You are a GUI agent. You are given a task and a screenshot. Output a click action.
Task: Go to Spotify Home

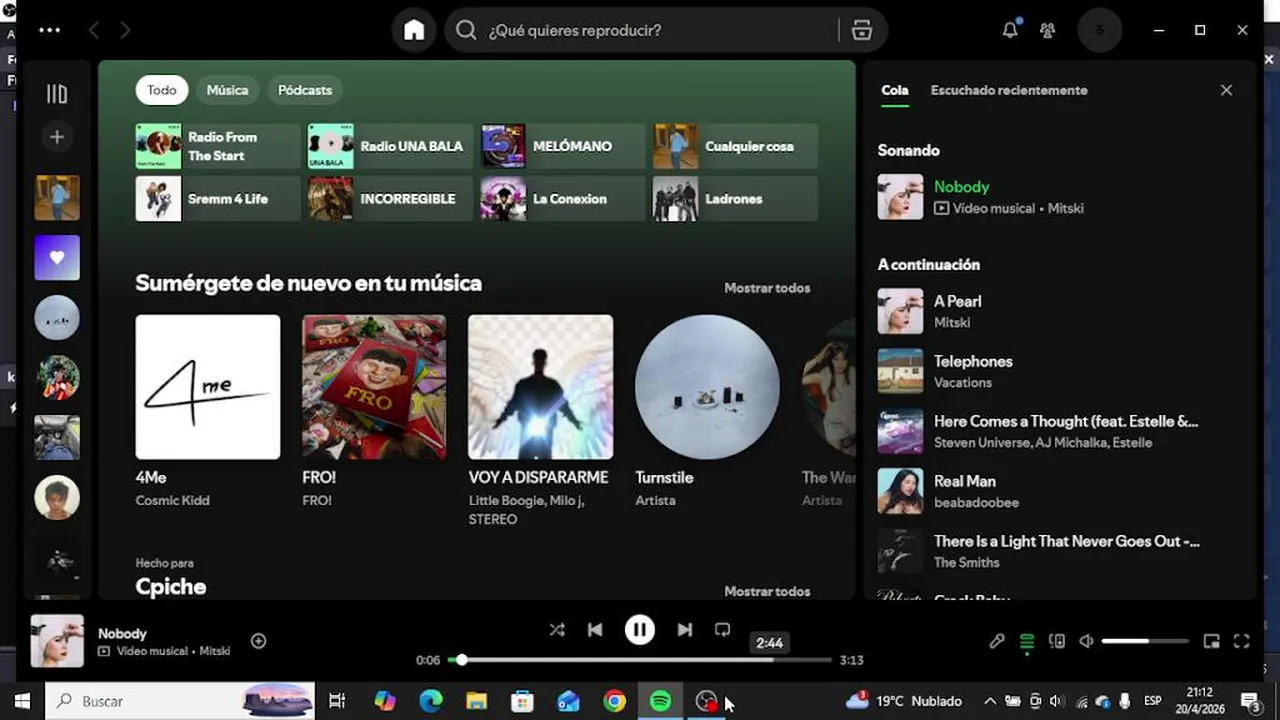coord(414,30)
